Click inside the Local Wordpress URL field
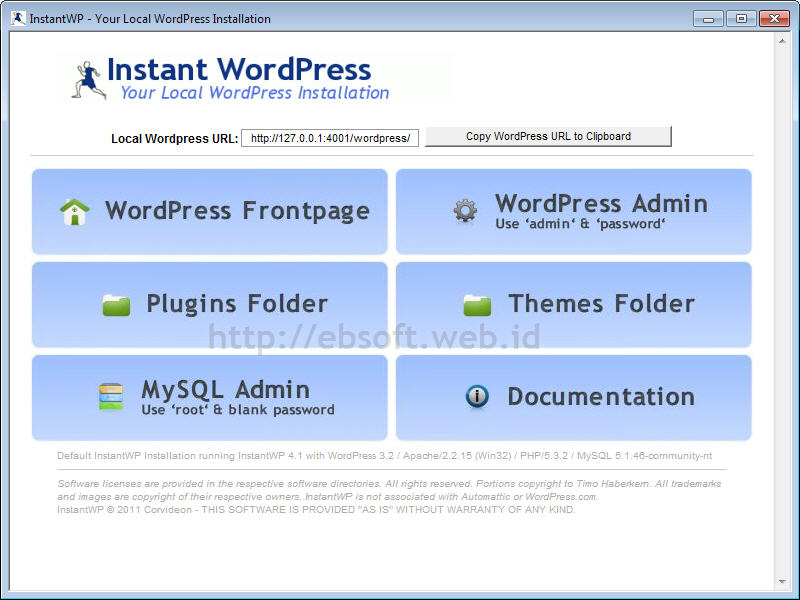The image size is (800, 600). coord(330,138)
